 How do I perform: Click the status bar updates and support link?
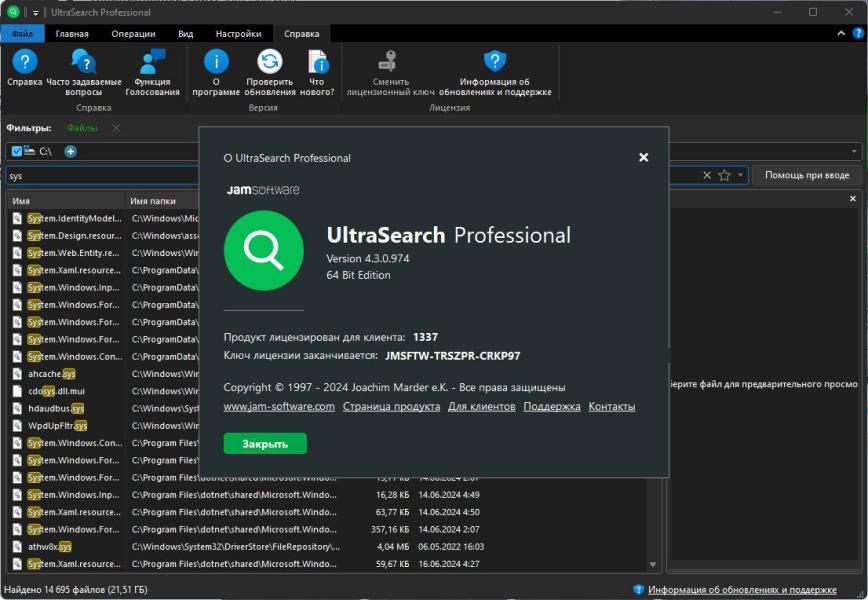[x=742, y=589]
